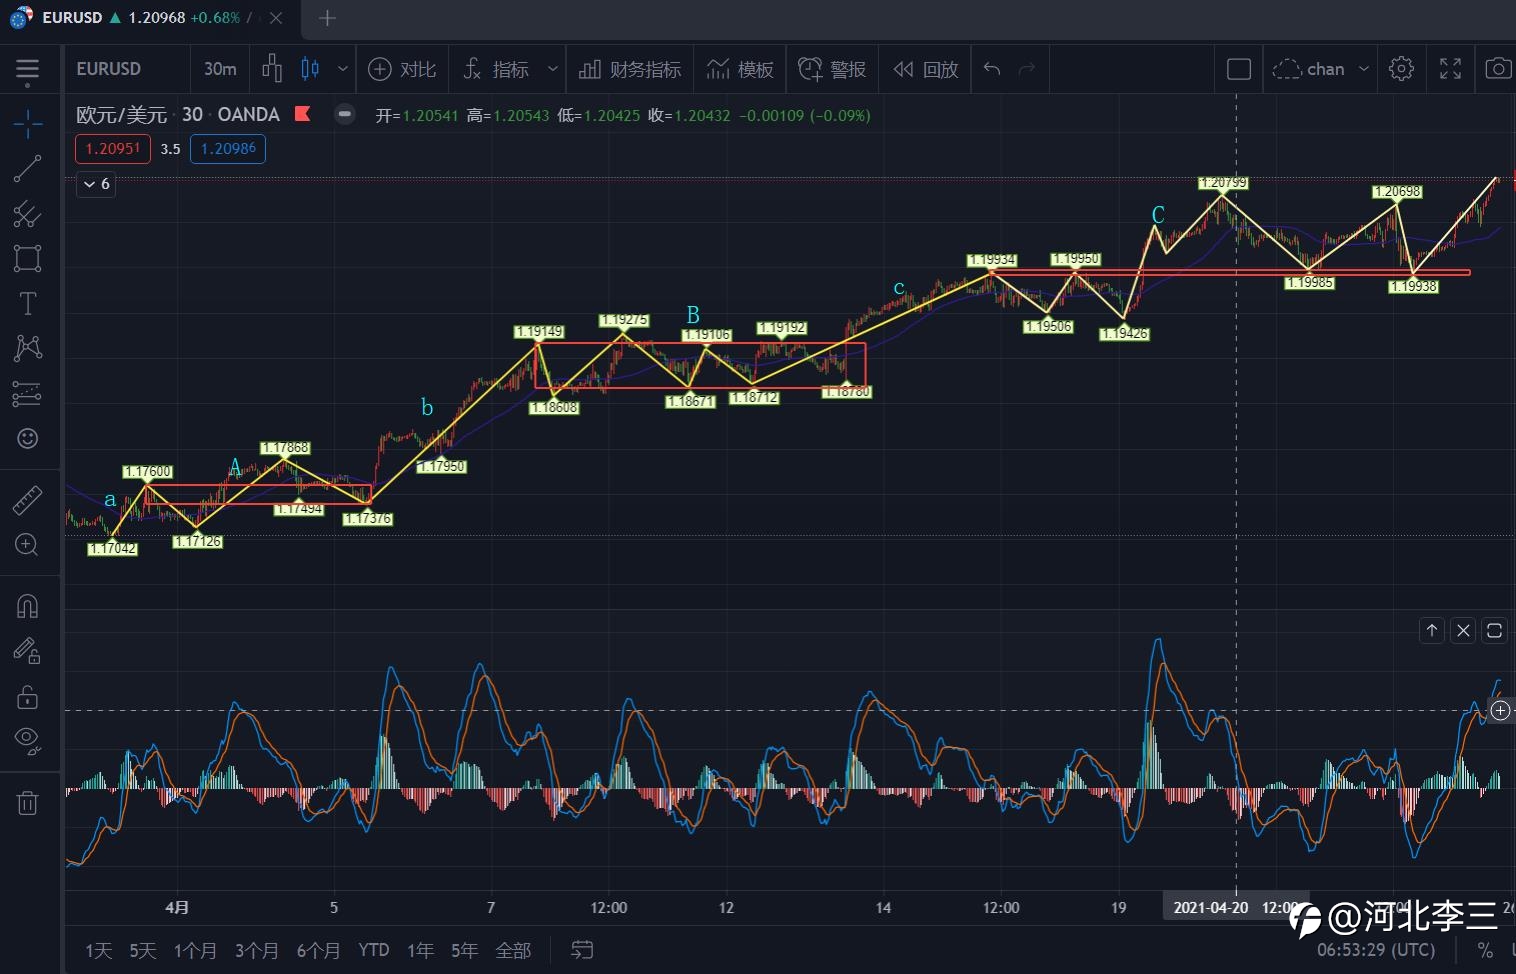This screenshot has width=1516, height=974.
Task: Open chart settings gear icon
Action: [x=1401, y=69]
